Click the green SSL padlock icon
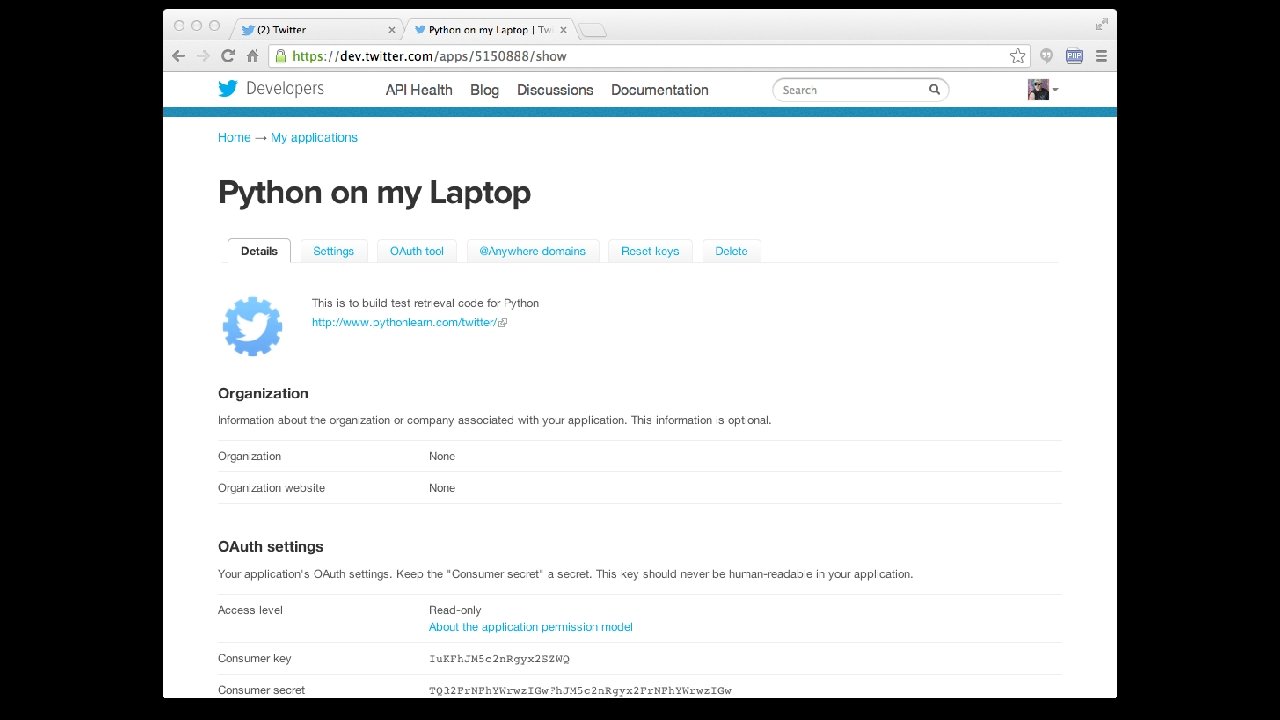The height and width of the screenshot is (720, 1280). 281,56
